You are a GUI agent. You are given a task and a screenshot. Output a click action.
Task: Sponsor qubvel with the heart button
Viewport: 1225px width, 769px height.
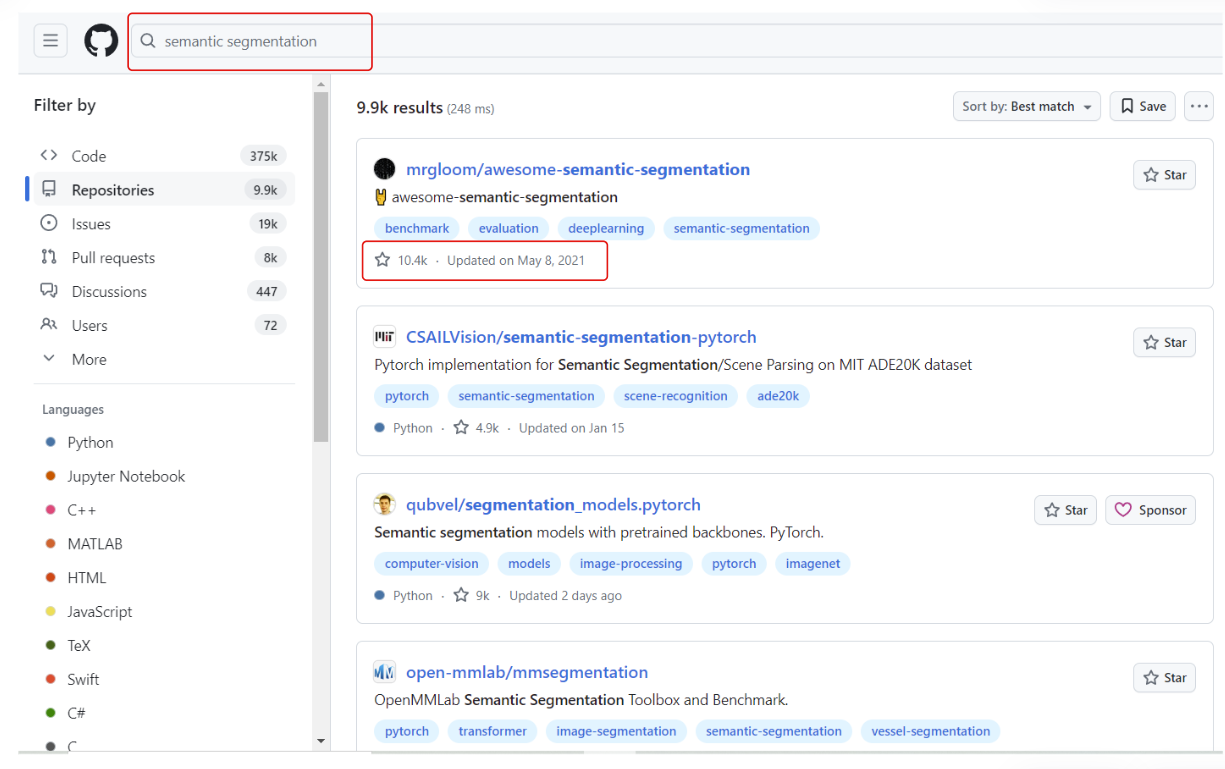click(x=1150, y=510)
